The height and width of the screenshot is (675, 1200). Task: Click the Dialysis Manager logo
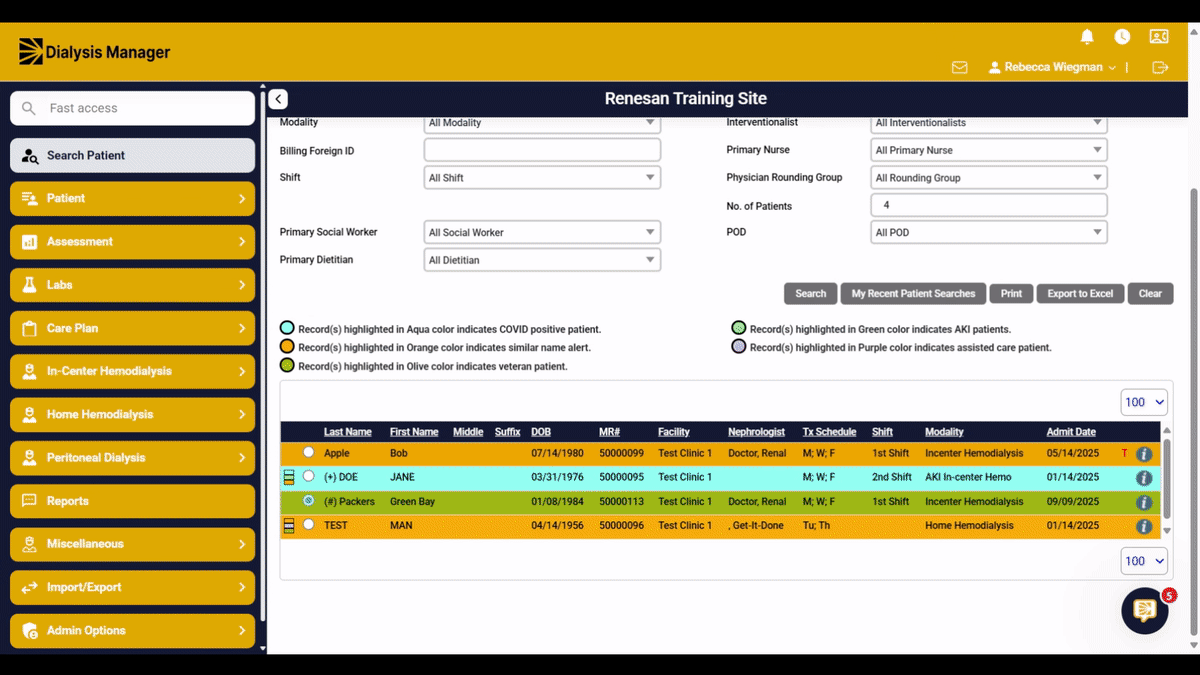(95, 52)
